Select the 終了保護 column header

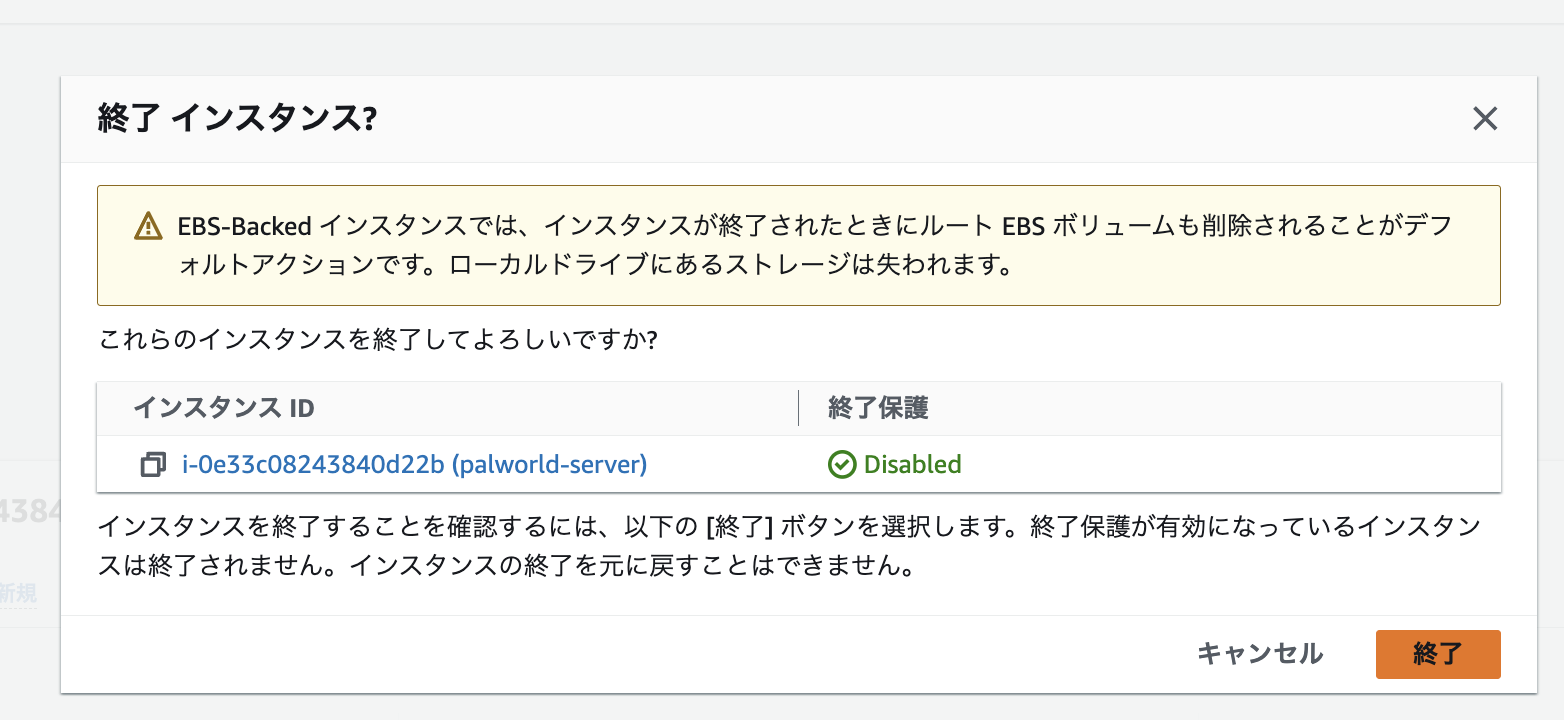pos(878,408)
